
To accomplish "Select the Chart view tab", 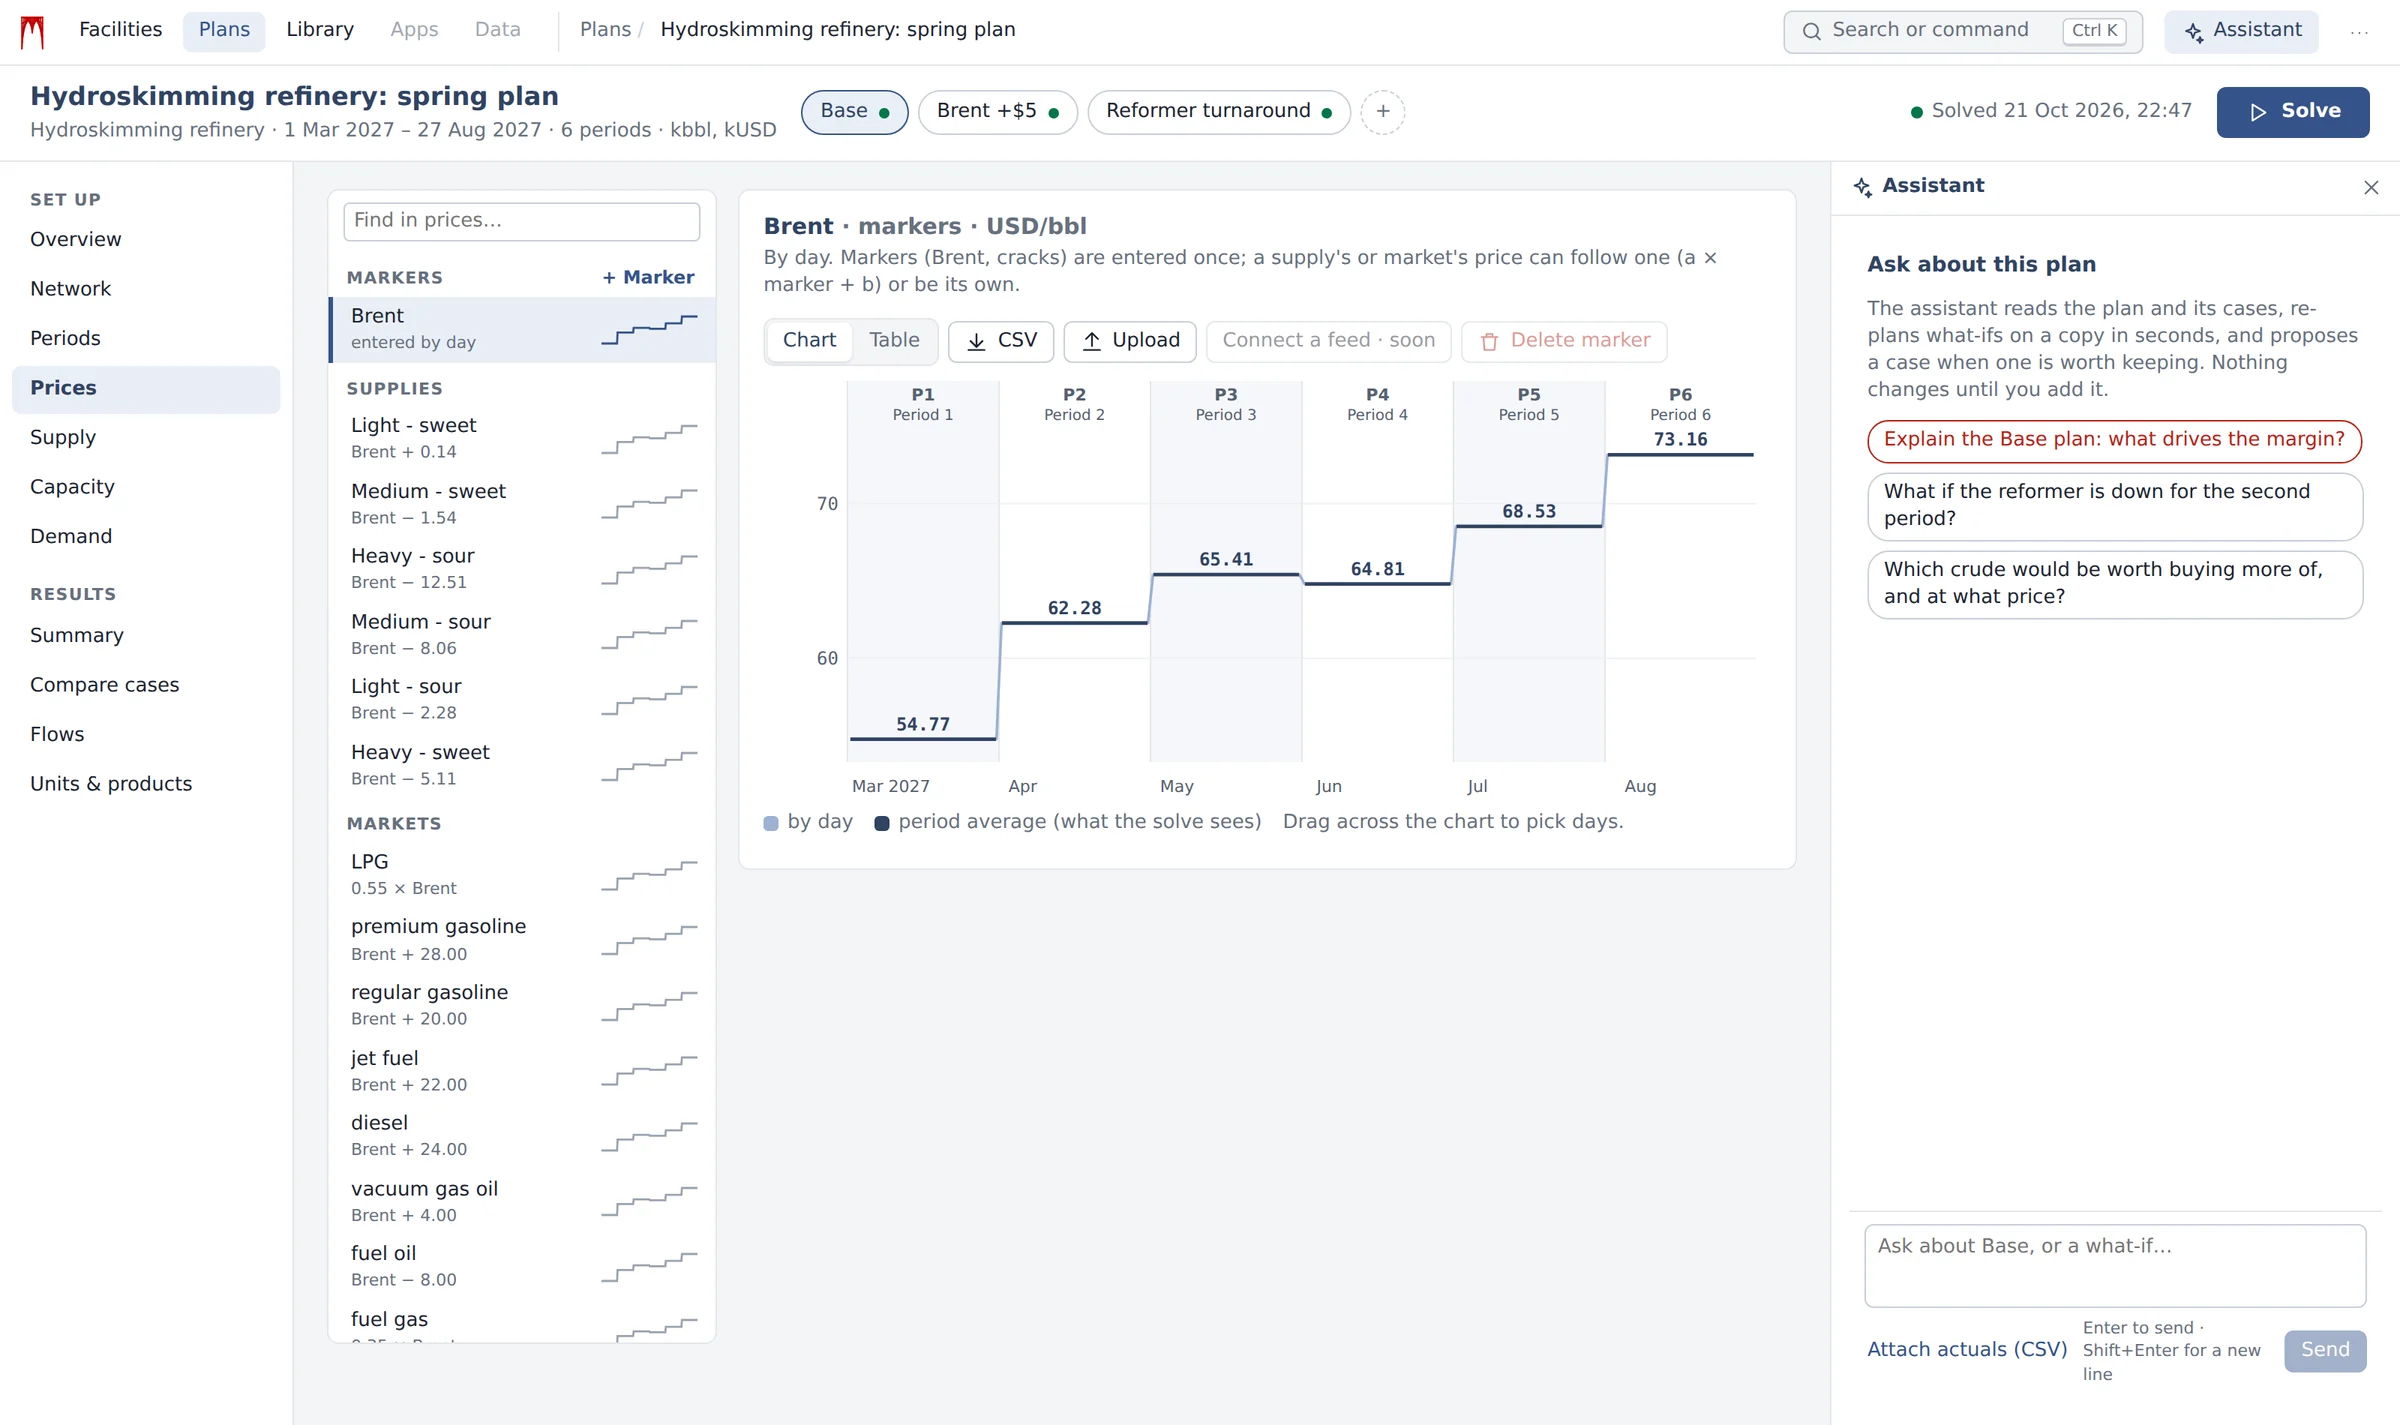I will (809, 341).
